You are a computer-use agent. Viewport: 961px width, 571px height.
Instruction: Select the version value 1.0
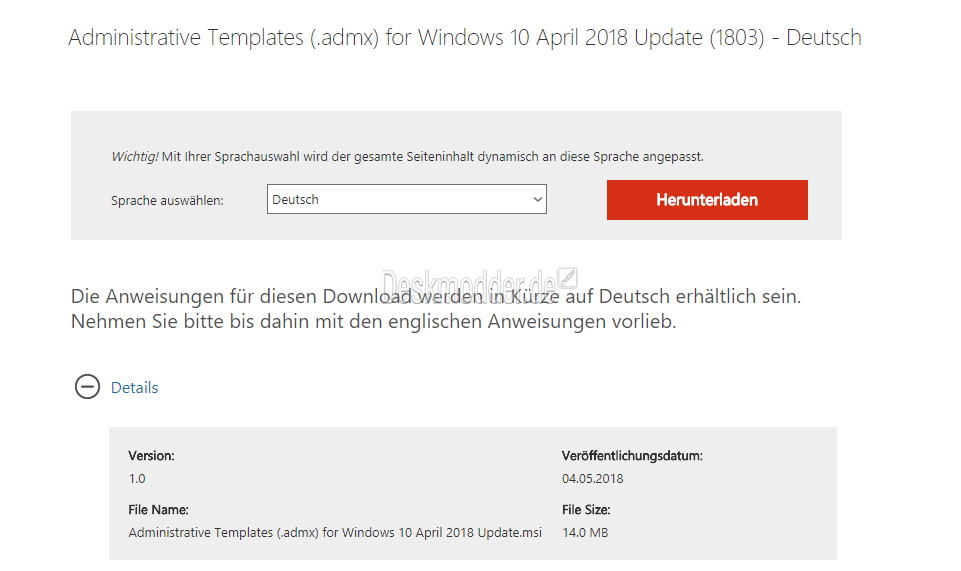pyautogui.click(x=137, y=478)
